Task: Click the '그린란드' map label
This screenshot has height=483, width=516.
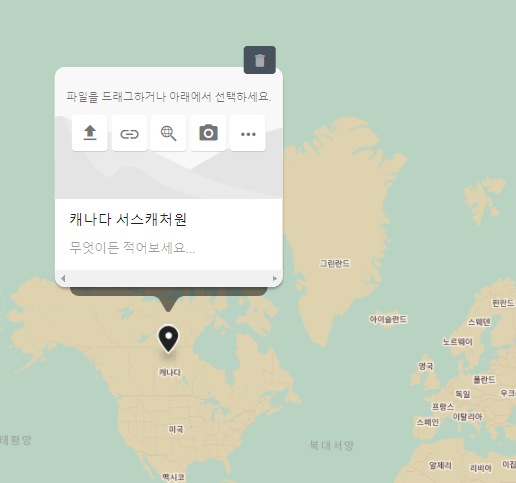Action: [x=335, y=264]
